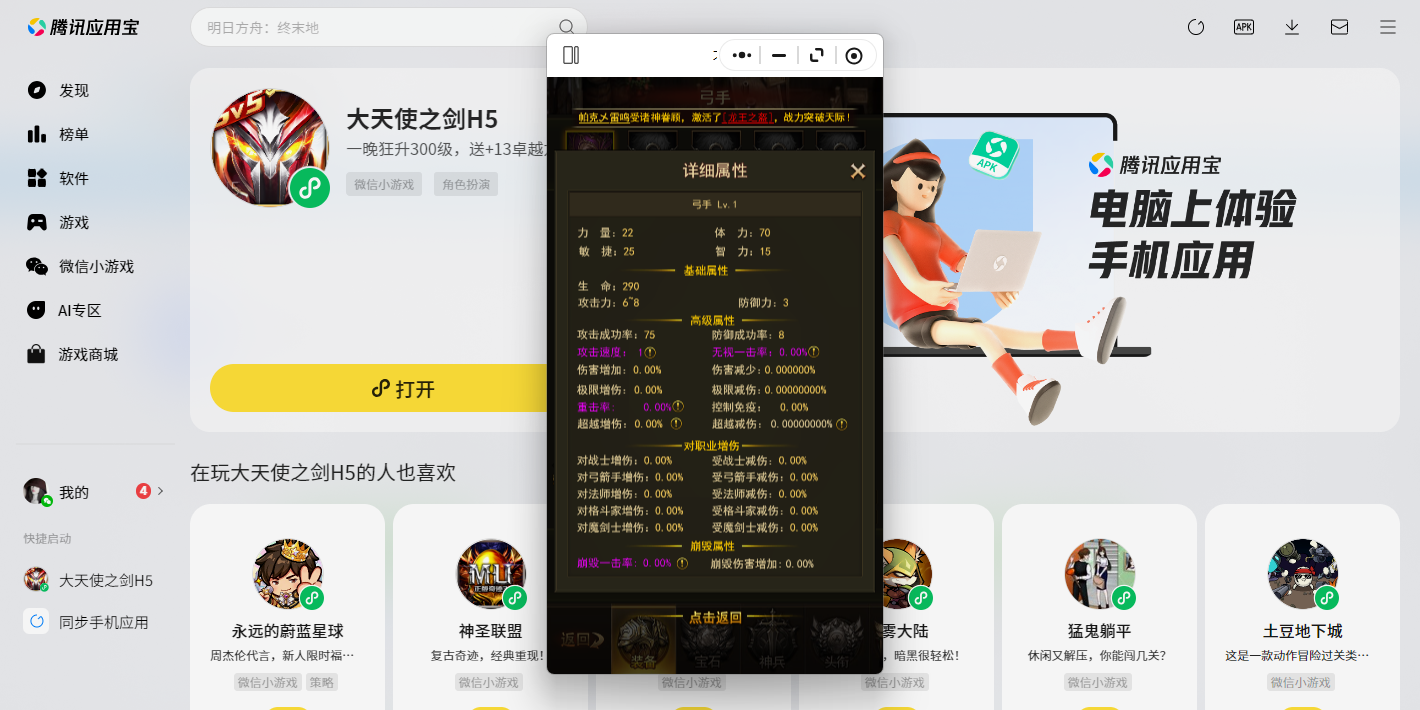1420x710 pixels.
Task: Open the 猛鬼躺平 game card
Action: tap(1099, 606)
